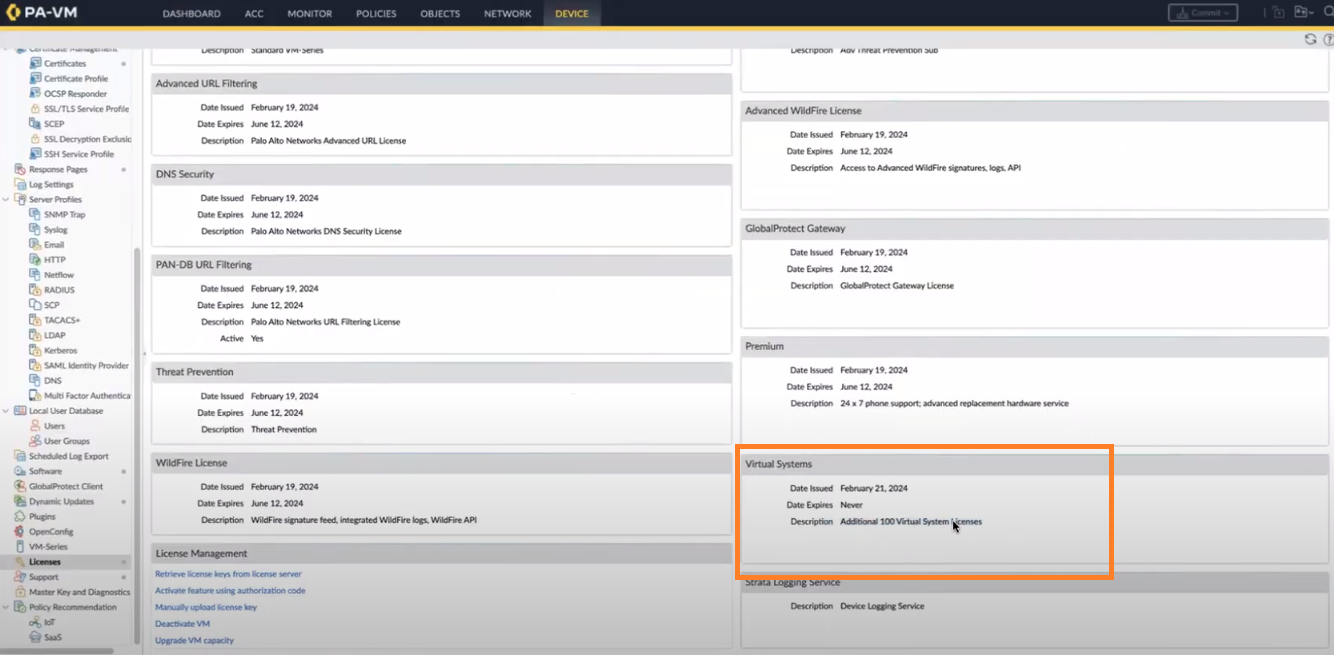1334x655 pixels.
Task: Click the Dynamic Updates icon in sidebar
Action: tap(21, 502)
